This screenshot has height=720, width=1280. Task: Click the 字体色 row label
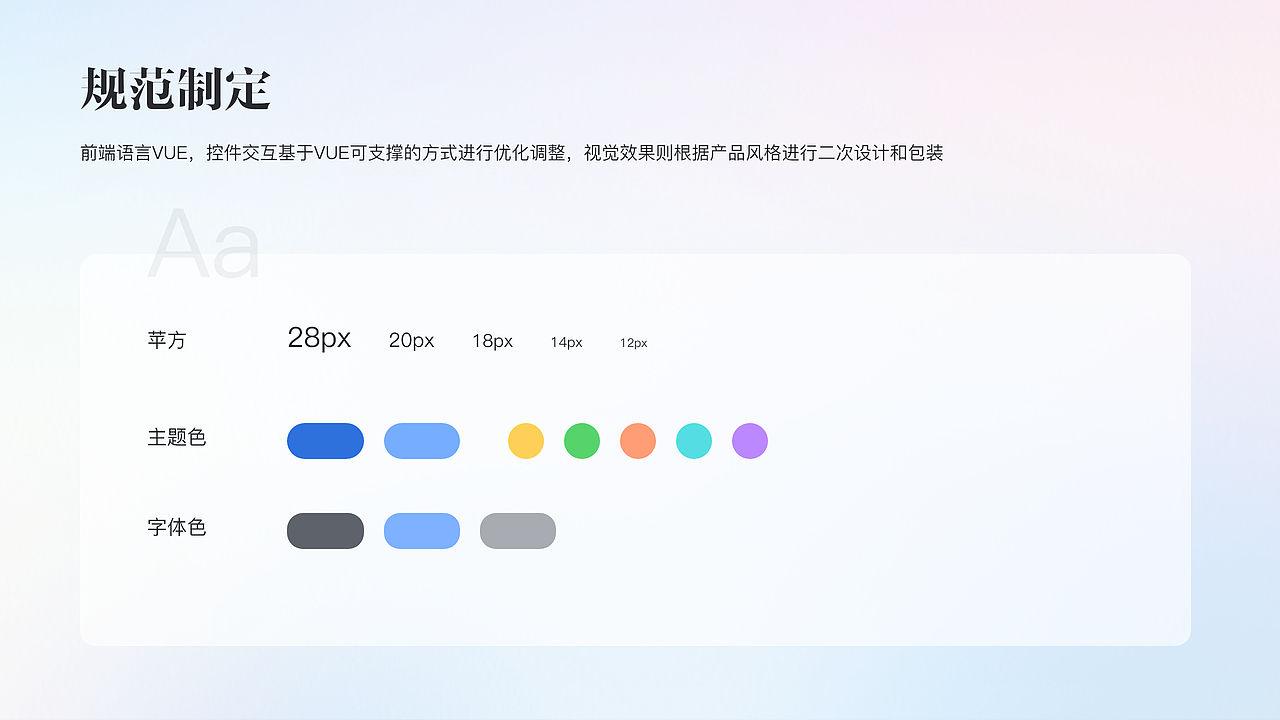177,528
